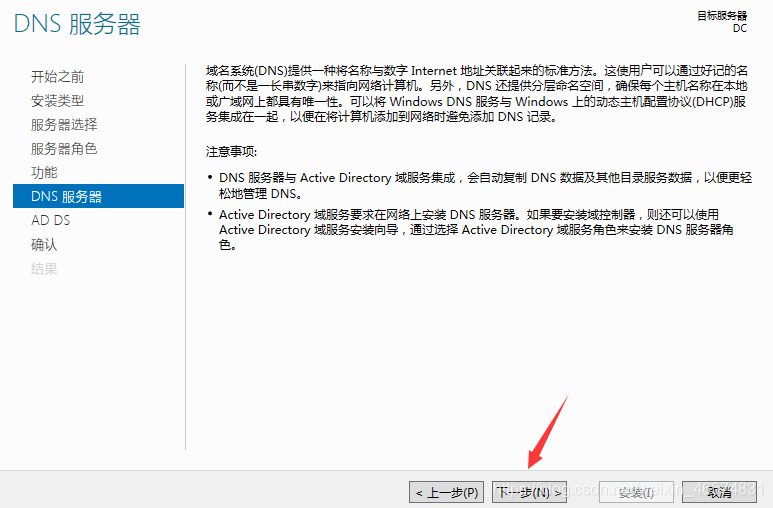This screenshot has width=773, height=508.
Task: Jump to the AD DS step
Action: pyautogui.click(x=51, y=220)
